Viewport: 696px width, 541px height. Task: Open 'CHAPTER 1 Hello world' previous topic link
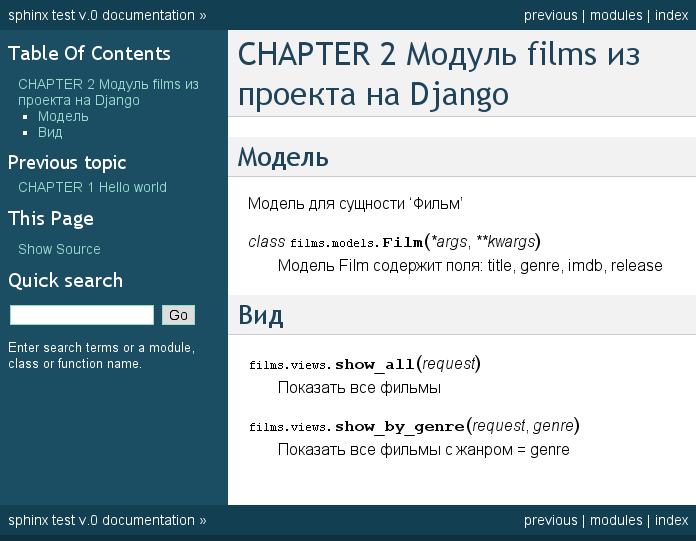[x=92, y=187]
